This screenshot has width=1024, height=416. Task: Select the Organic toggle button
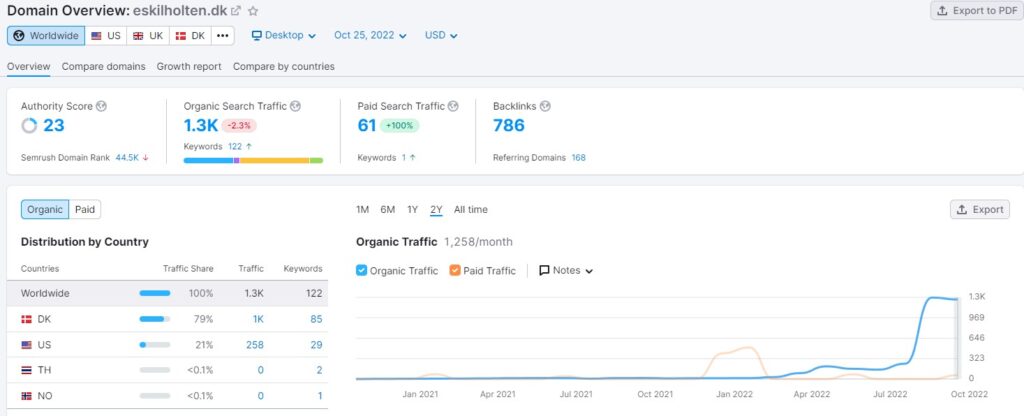click(45, 210)
